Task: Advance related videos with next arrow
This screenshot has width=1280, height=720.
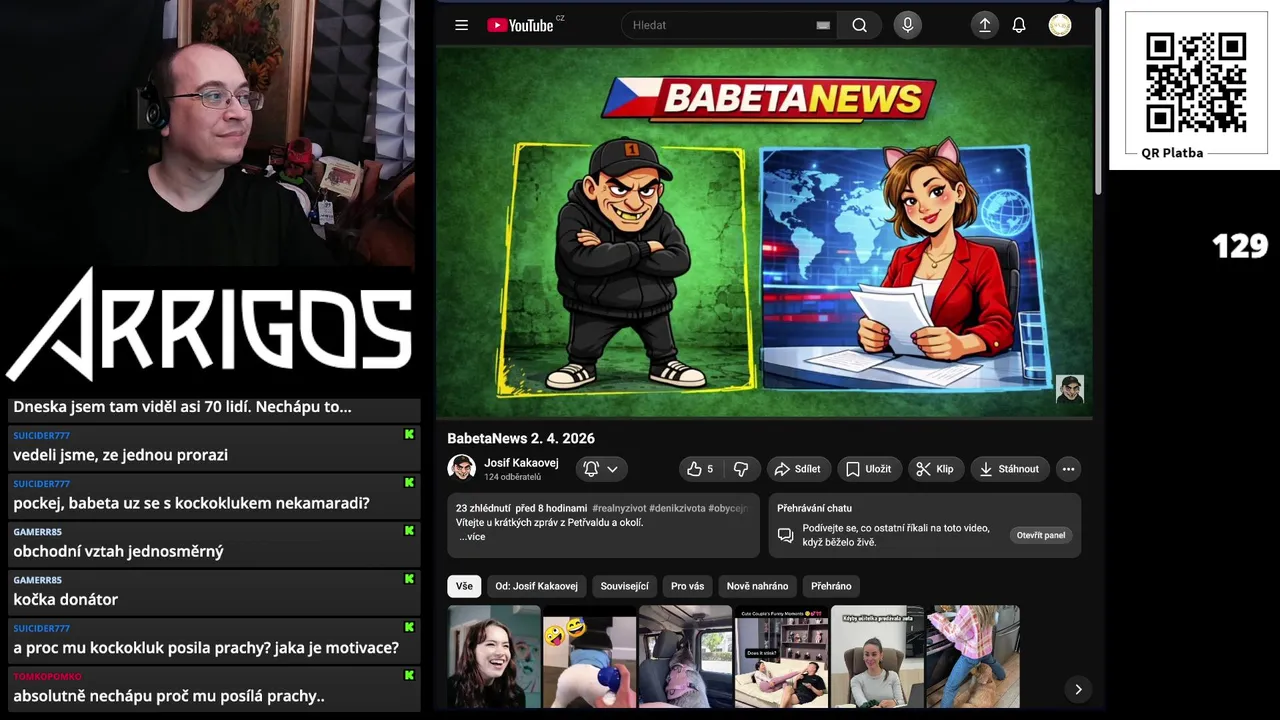Action: (1078, 689)
